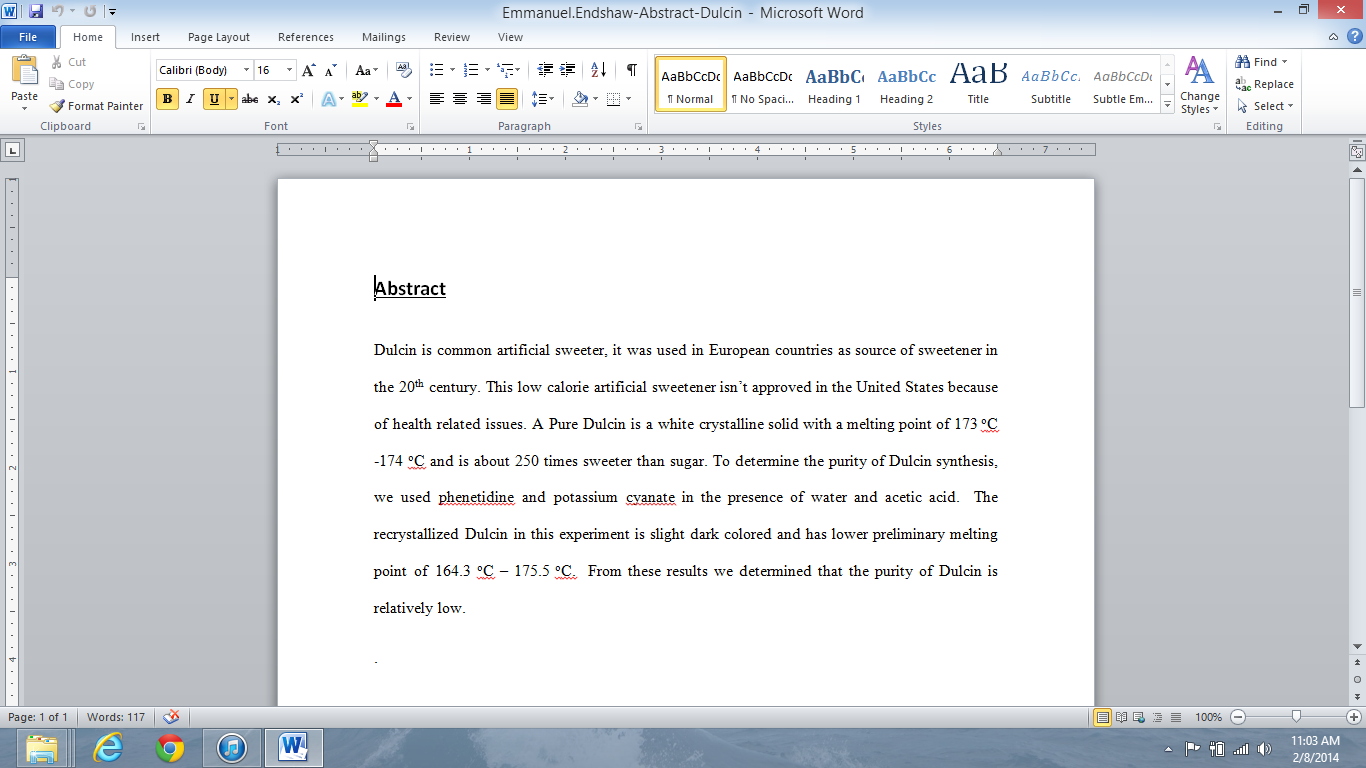The height and width of the screenshot is (768, 1366).
Task: Open font name dropdown Calibri (Body)
Action: click(x=247, y=70)
